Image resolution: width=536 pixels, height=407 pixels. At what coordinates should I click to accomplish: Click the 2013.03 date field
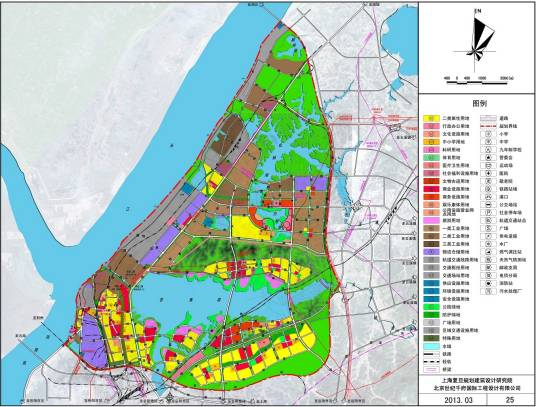(458, 399)
